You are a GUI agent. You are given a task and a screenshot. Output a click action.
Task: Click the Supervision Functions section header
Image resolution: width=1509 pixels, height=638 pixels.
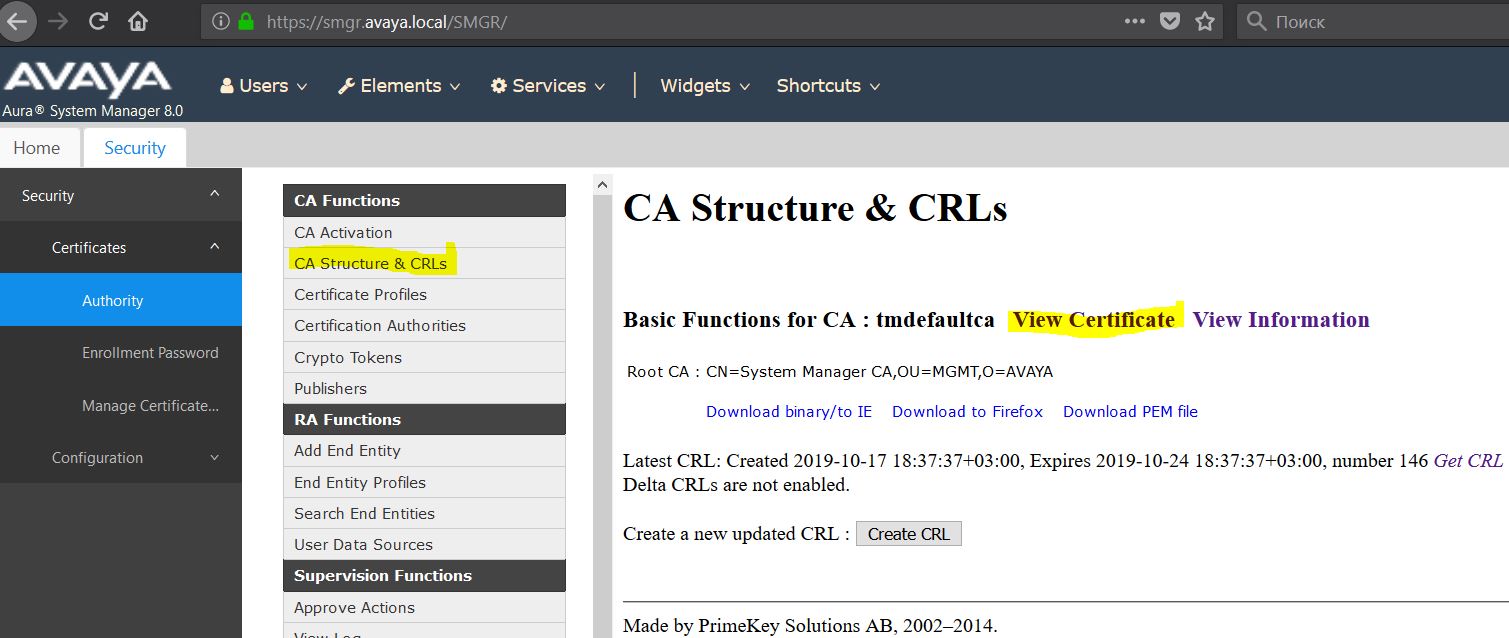[424, 576]
